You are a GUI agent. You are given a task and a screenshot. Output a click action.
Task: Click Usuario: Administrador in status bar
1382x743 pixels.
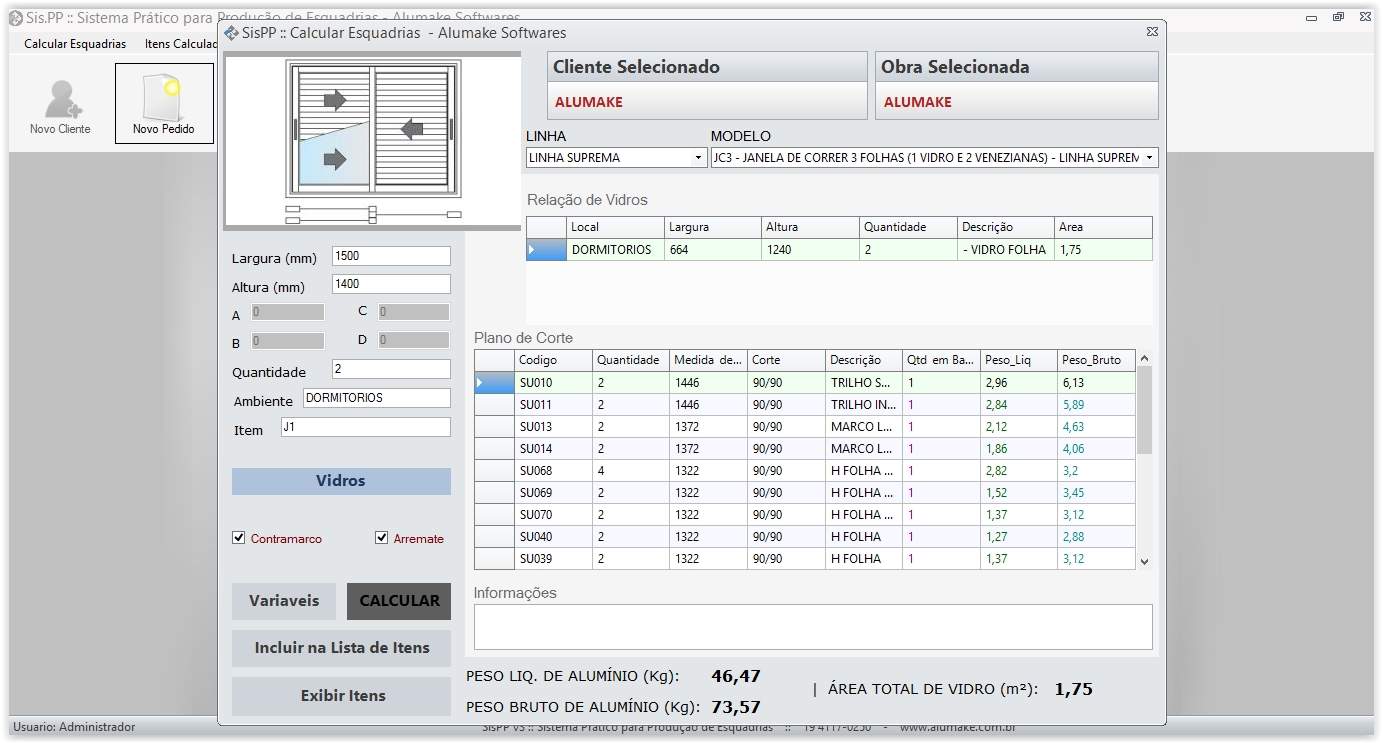(x=74, y=727)
